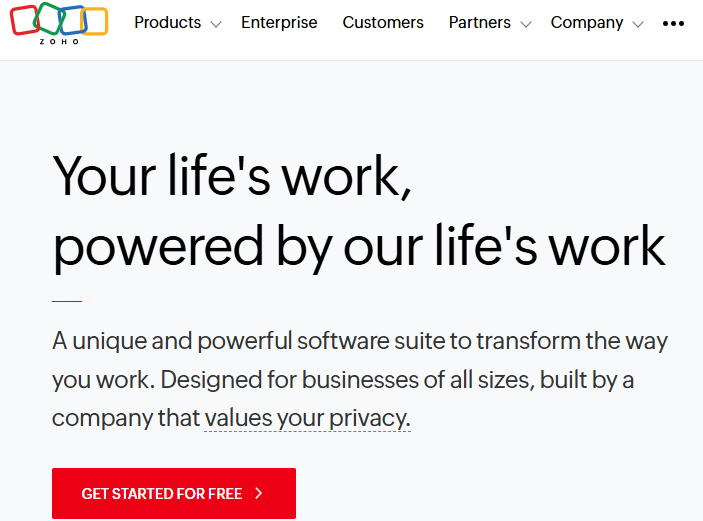703x521 pixels.
Task: Expand the Products dropdown chevron
Action: coord(216,24)
